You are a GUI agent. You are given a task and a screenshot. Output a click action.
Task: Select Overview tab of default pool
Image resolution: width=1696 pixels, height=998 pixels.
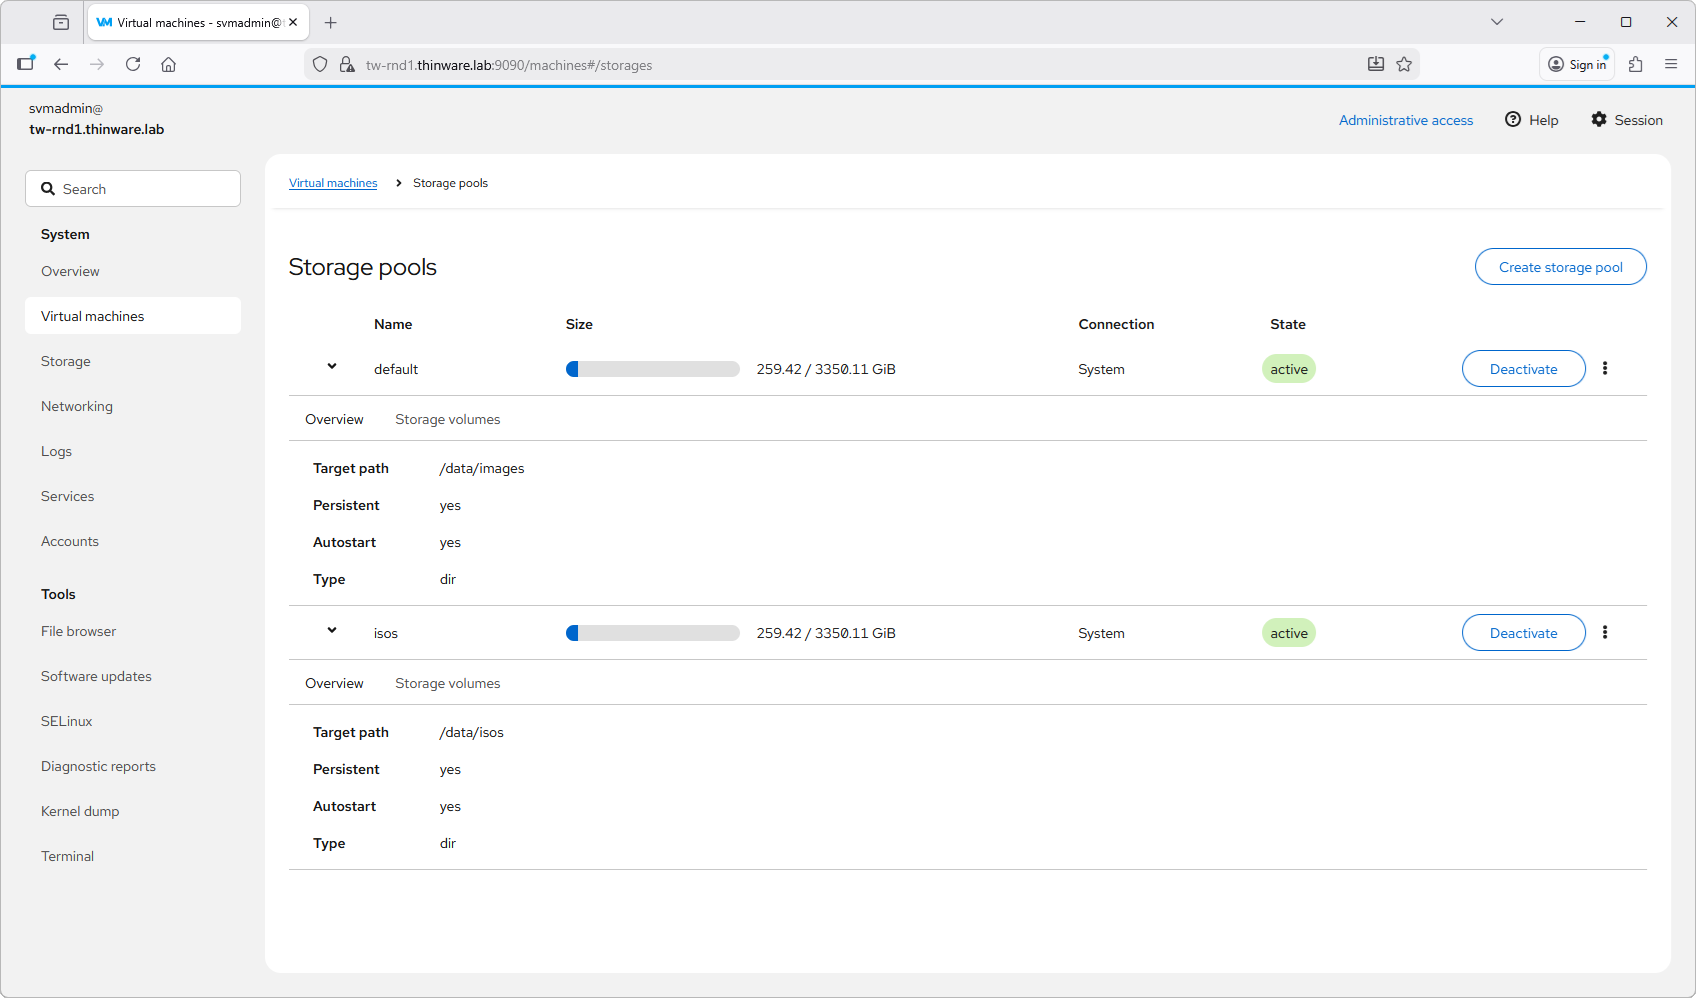pos(334,419)
